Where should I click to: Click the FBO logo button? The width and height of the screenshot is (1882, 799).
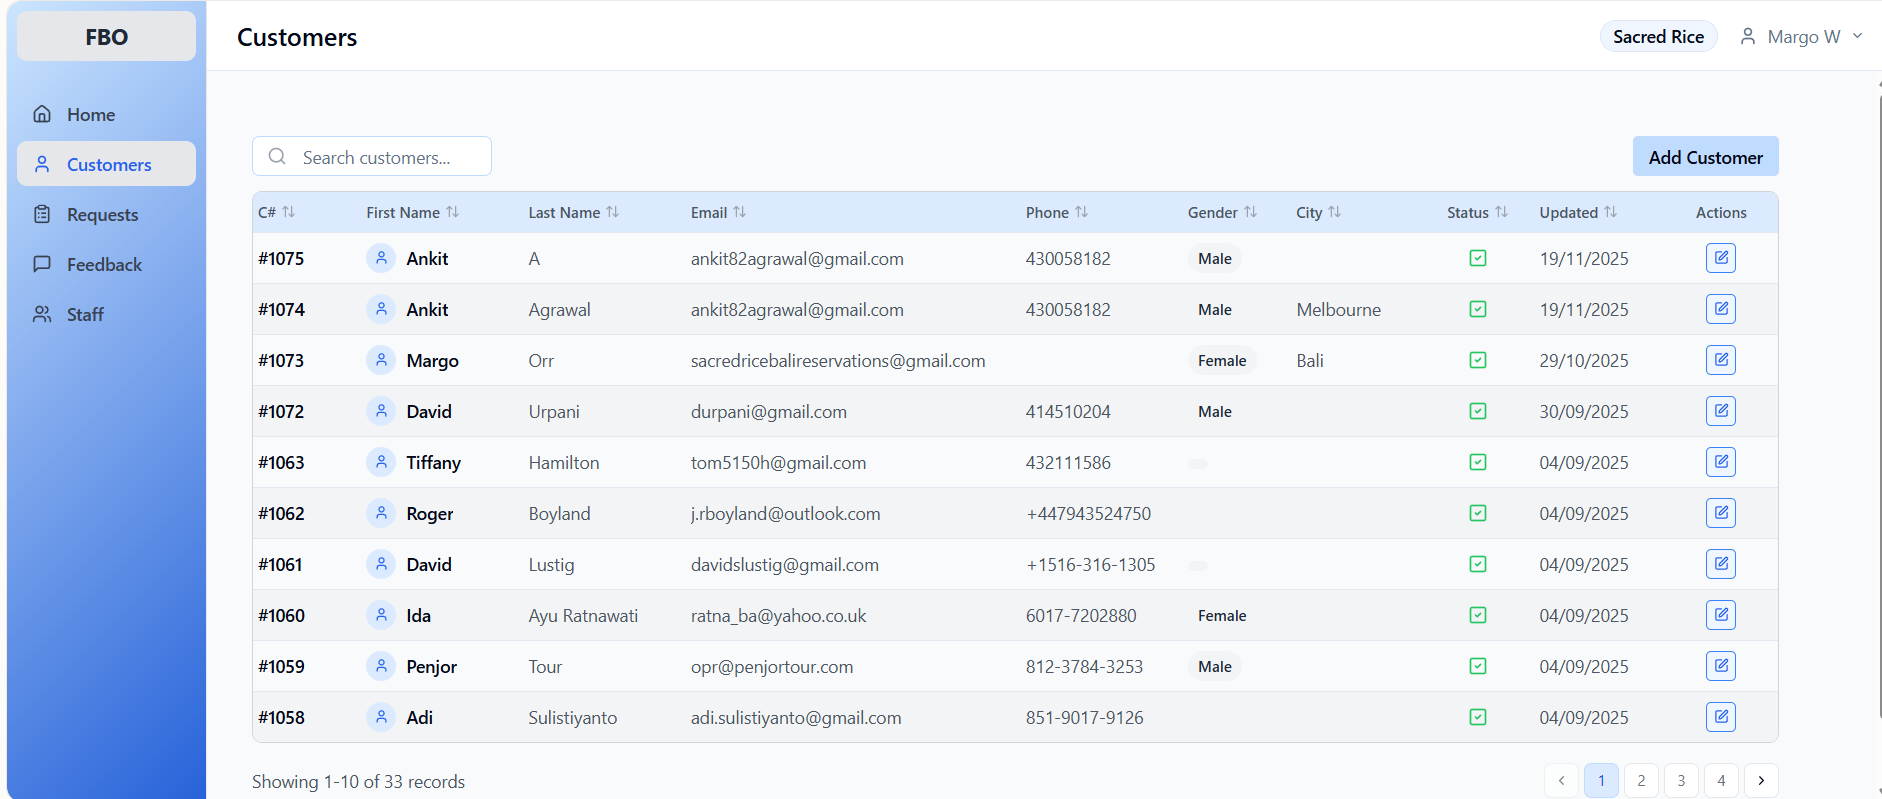tap(106, 37)
